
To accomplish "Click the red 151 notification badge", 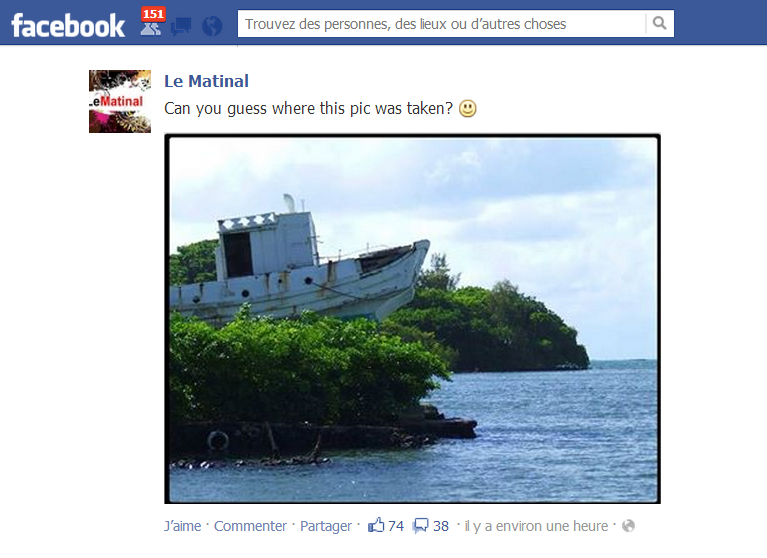I will coord(153,14).
